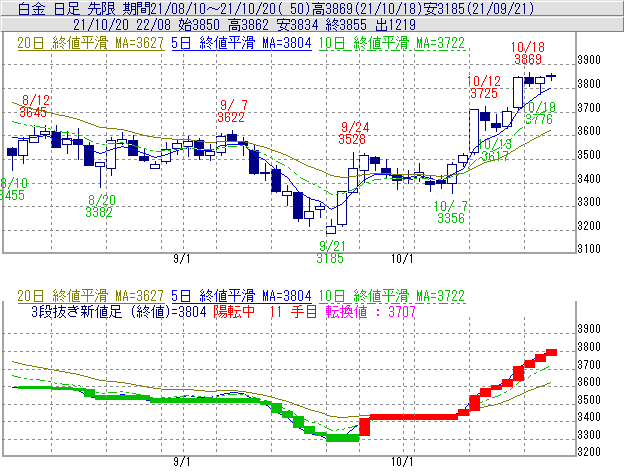
Task: Click the 9/7 high label 3622
Action: point(231,117)
